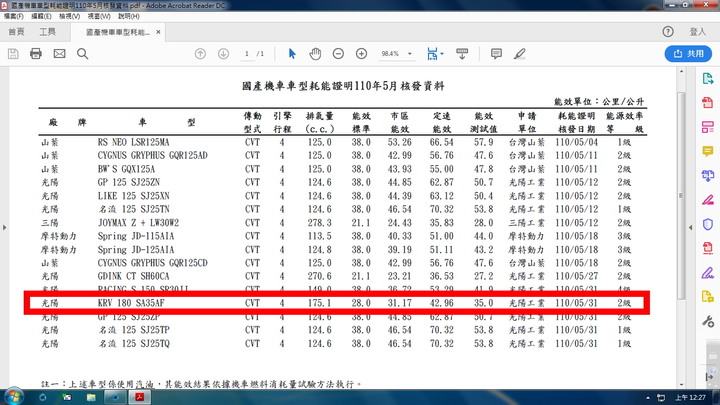Select the open PDF document tab
The height and width of the screenshot is (405, 720).
pyautogui.click(x=118, y=32)
